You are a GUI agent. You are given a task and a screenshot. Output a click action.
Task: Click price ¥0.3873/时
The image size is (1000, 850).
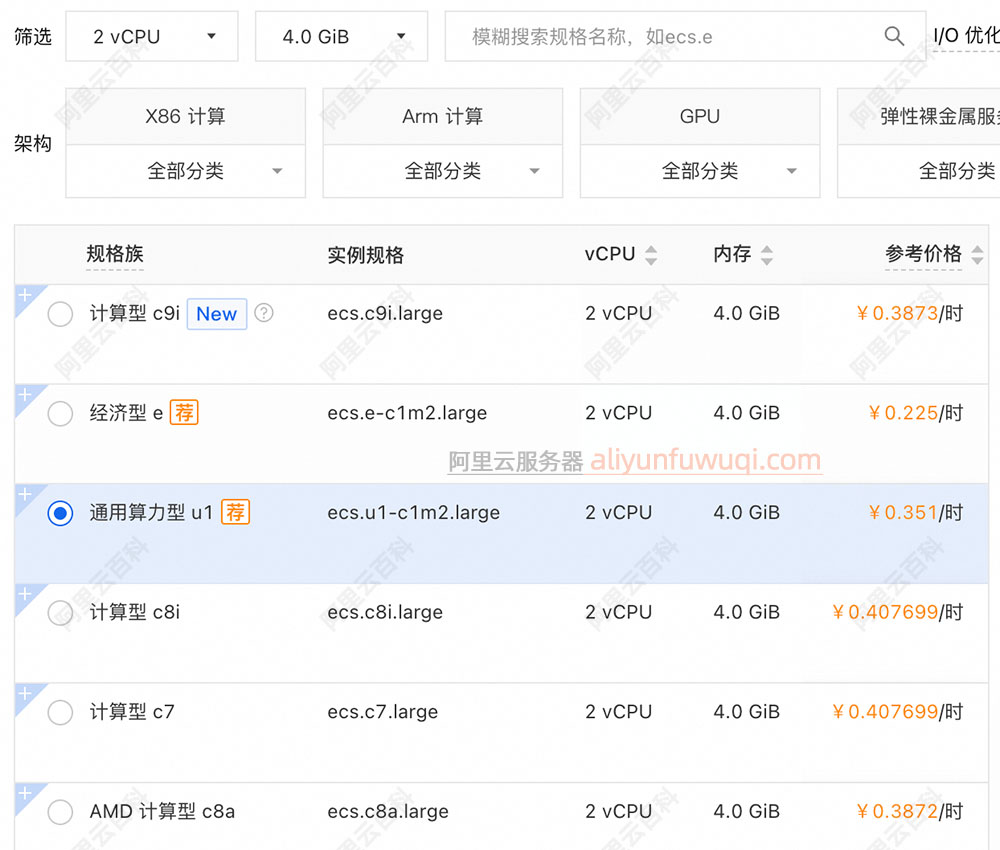[x=909, y=313]
